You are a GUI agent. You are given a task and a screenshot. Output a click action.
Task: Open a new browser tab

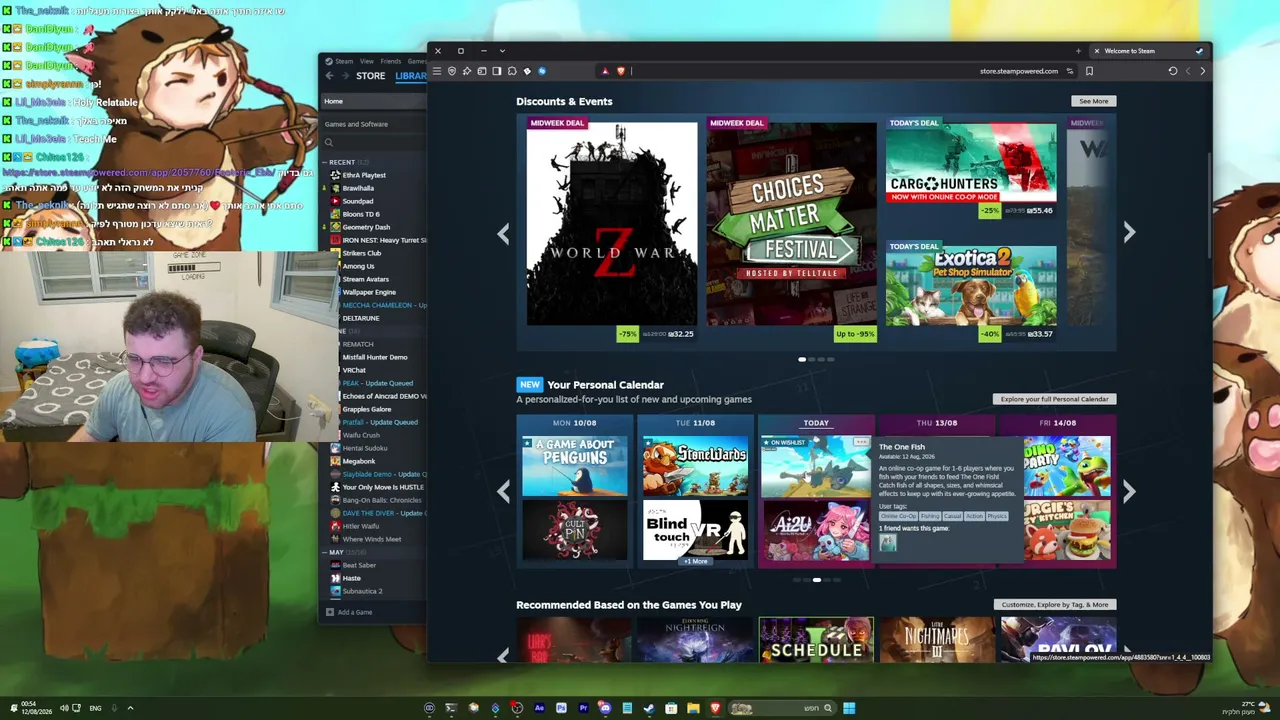click(1078, 51)
